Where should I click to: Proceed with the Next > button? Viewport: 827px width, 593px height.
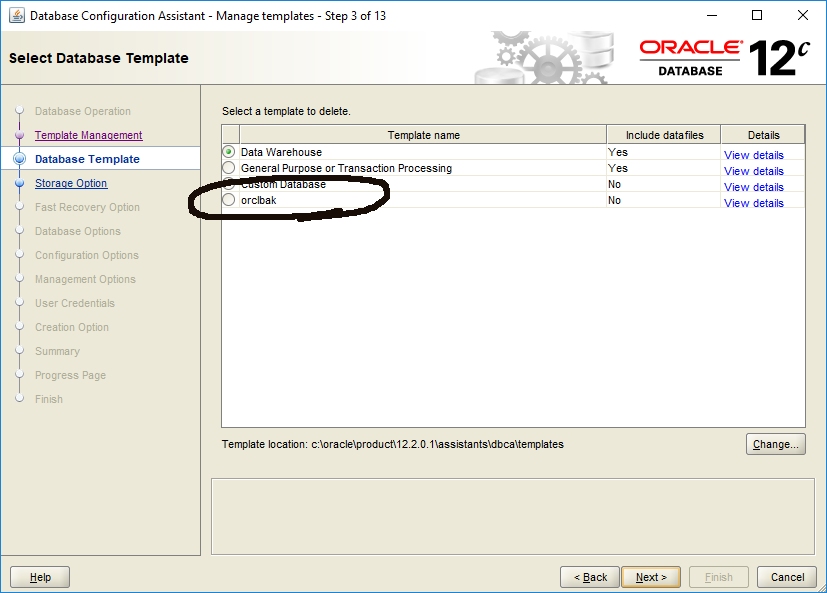[651, 577]
